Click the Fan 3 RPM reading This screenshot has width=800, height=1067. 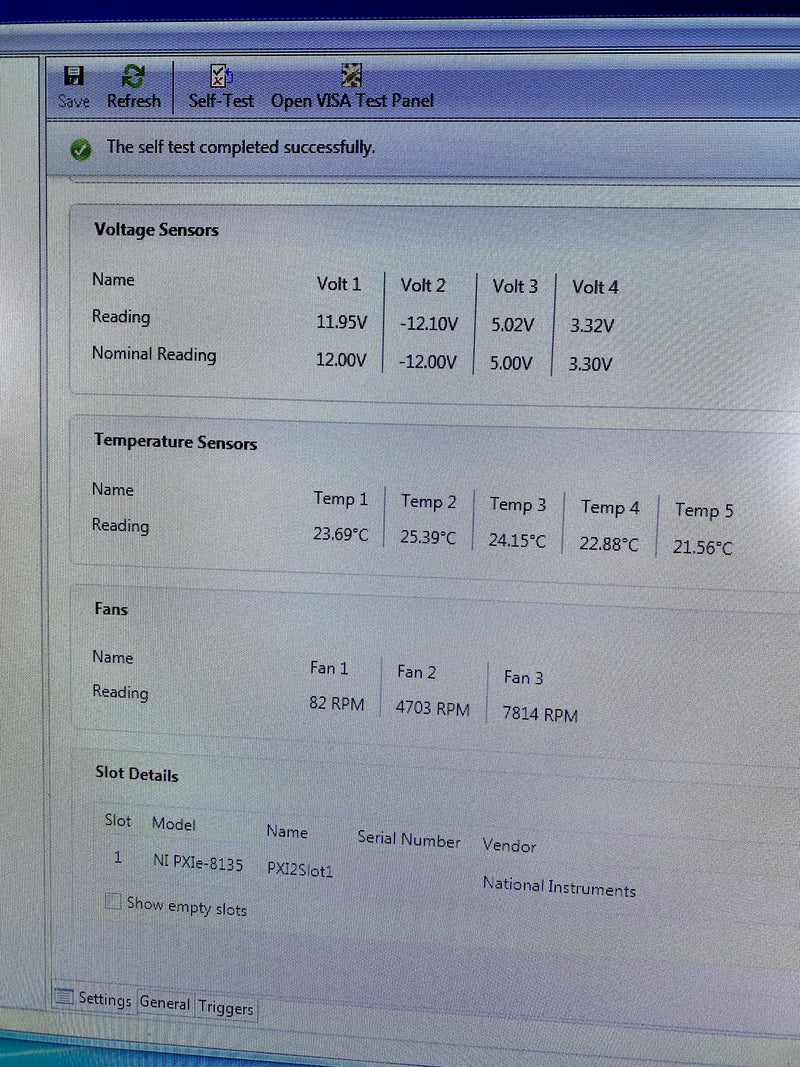tap(538, 714)
